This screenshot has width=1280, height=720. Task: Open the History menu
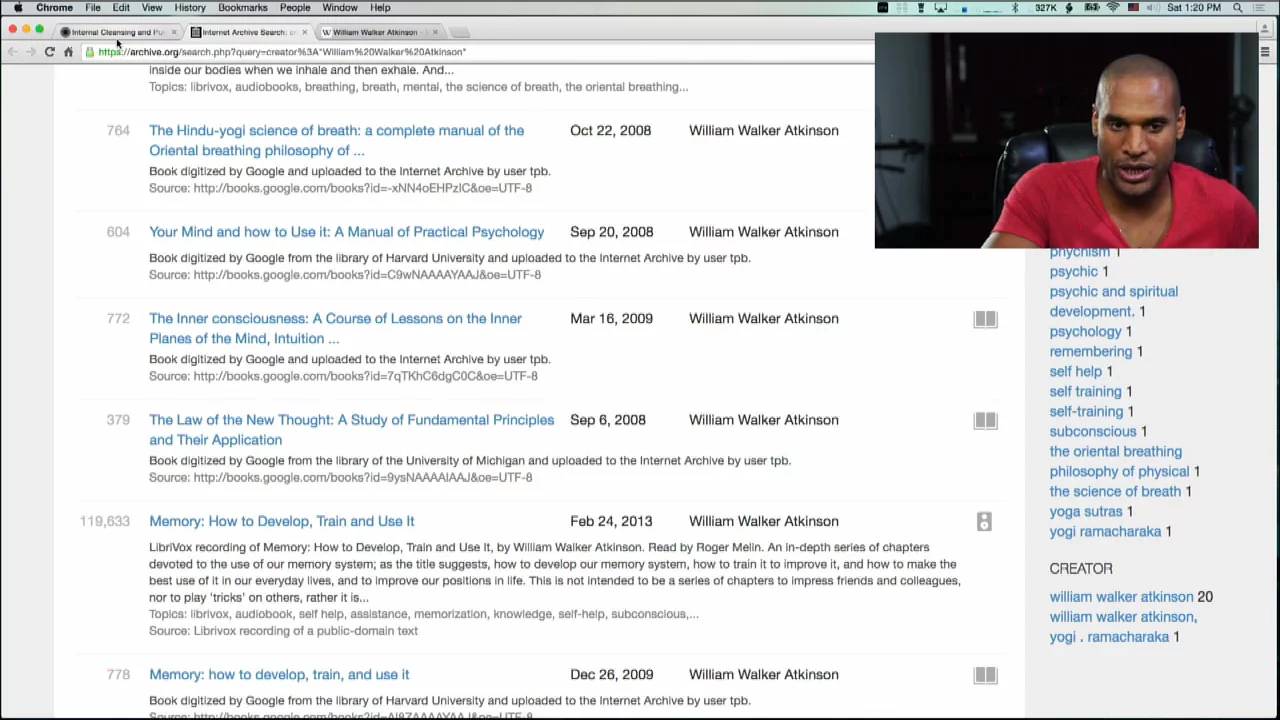click(x=190, y=8)
